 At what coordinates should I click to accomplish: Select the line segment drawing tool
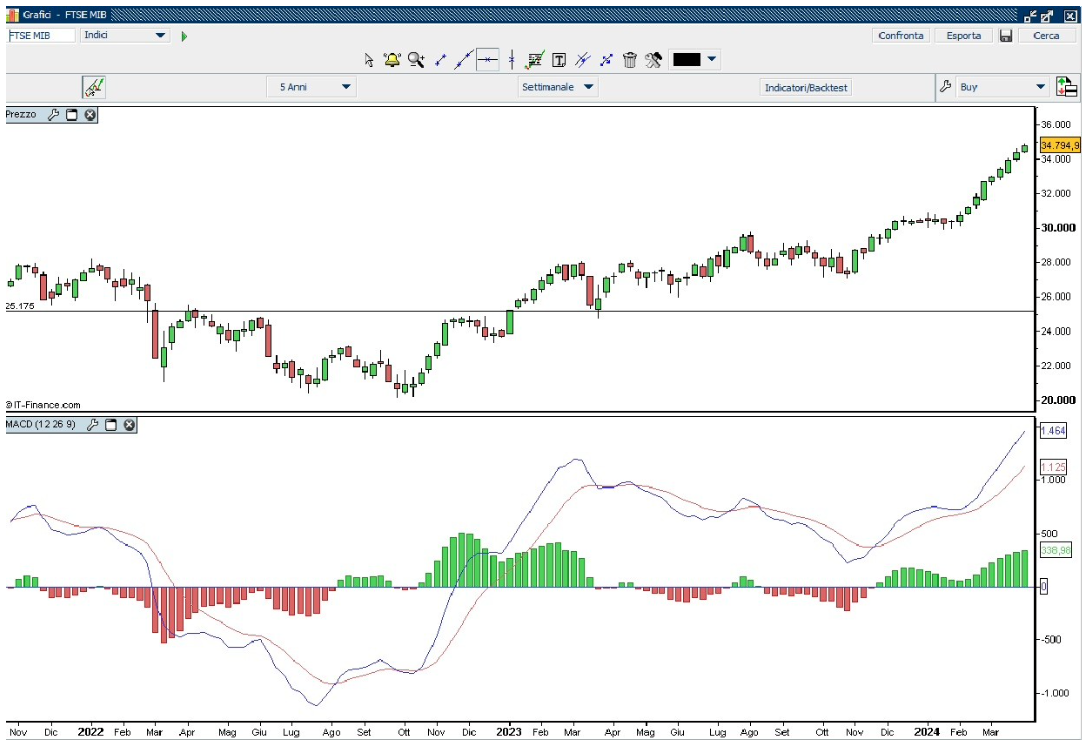(x=440, y=60)
